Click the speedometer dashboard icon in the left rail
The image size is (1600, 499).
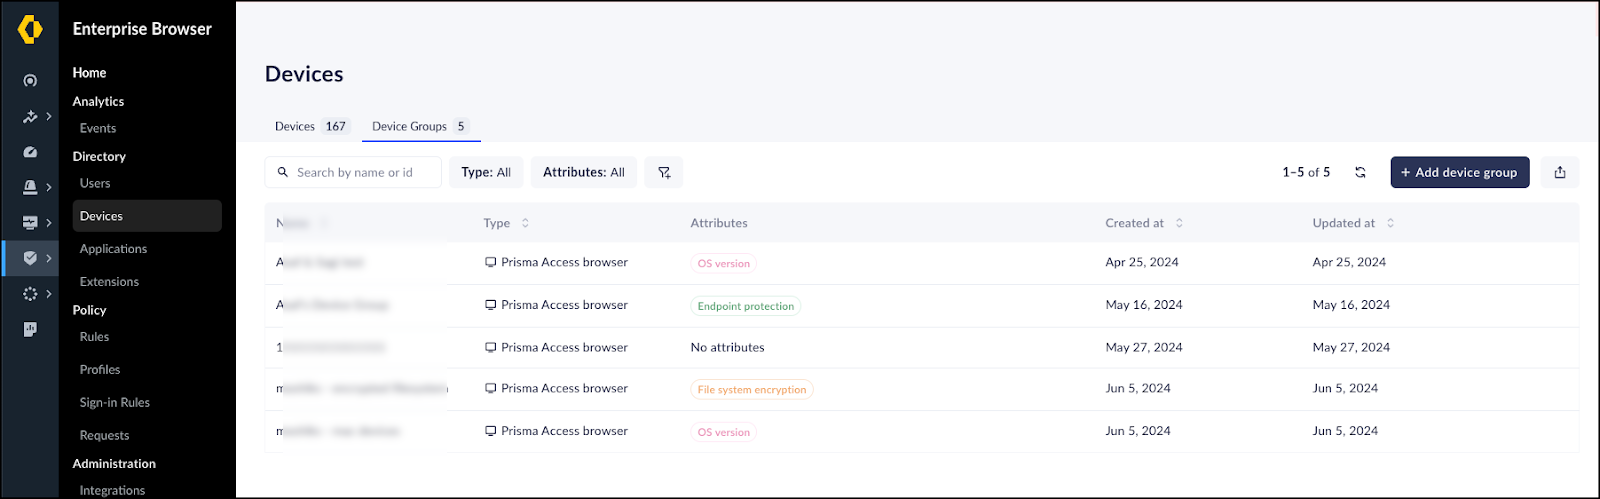(30, 152)
